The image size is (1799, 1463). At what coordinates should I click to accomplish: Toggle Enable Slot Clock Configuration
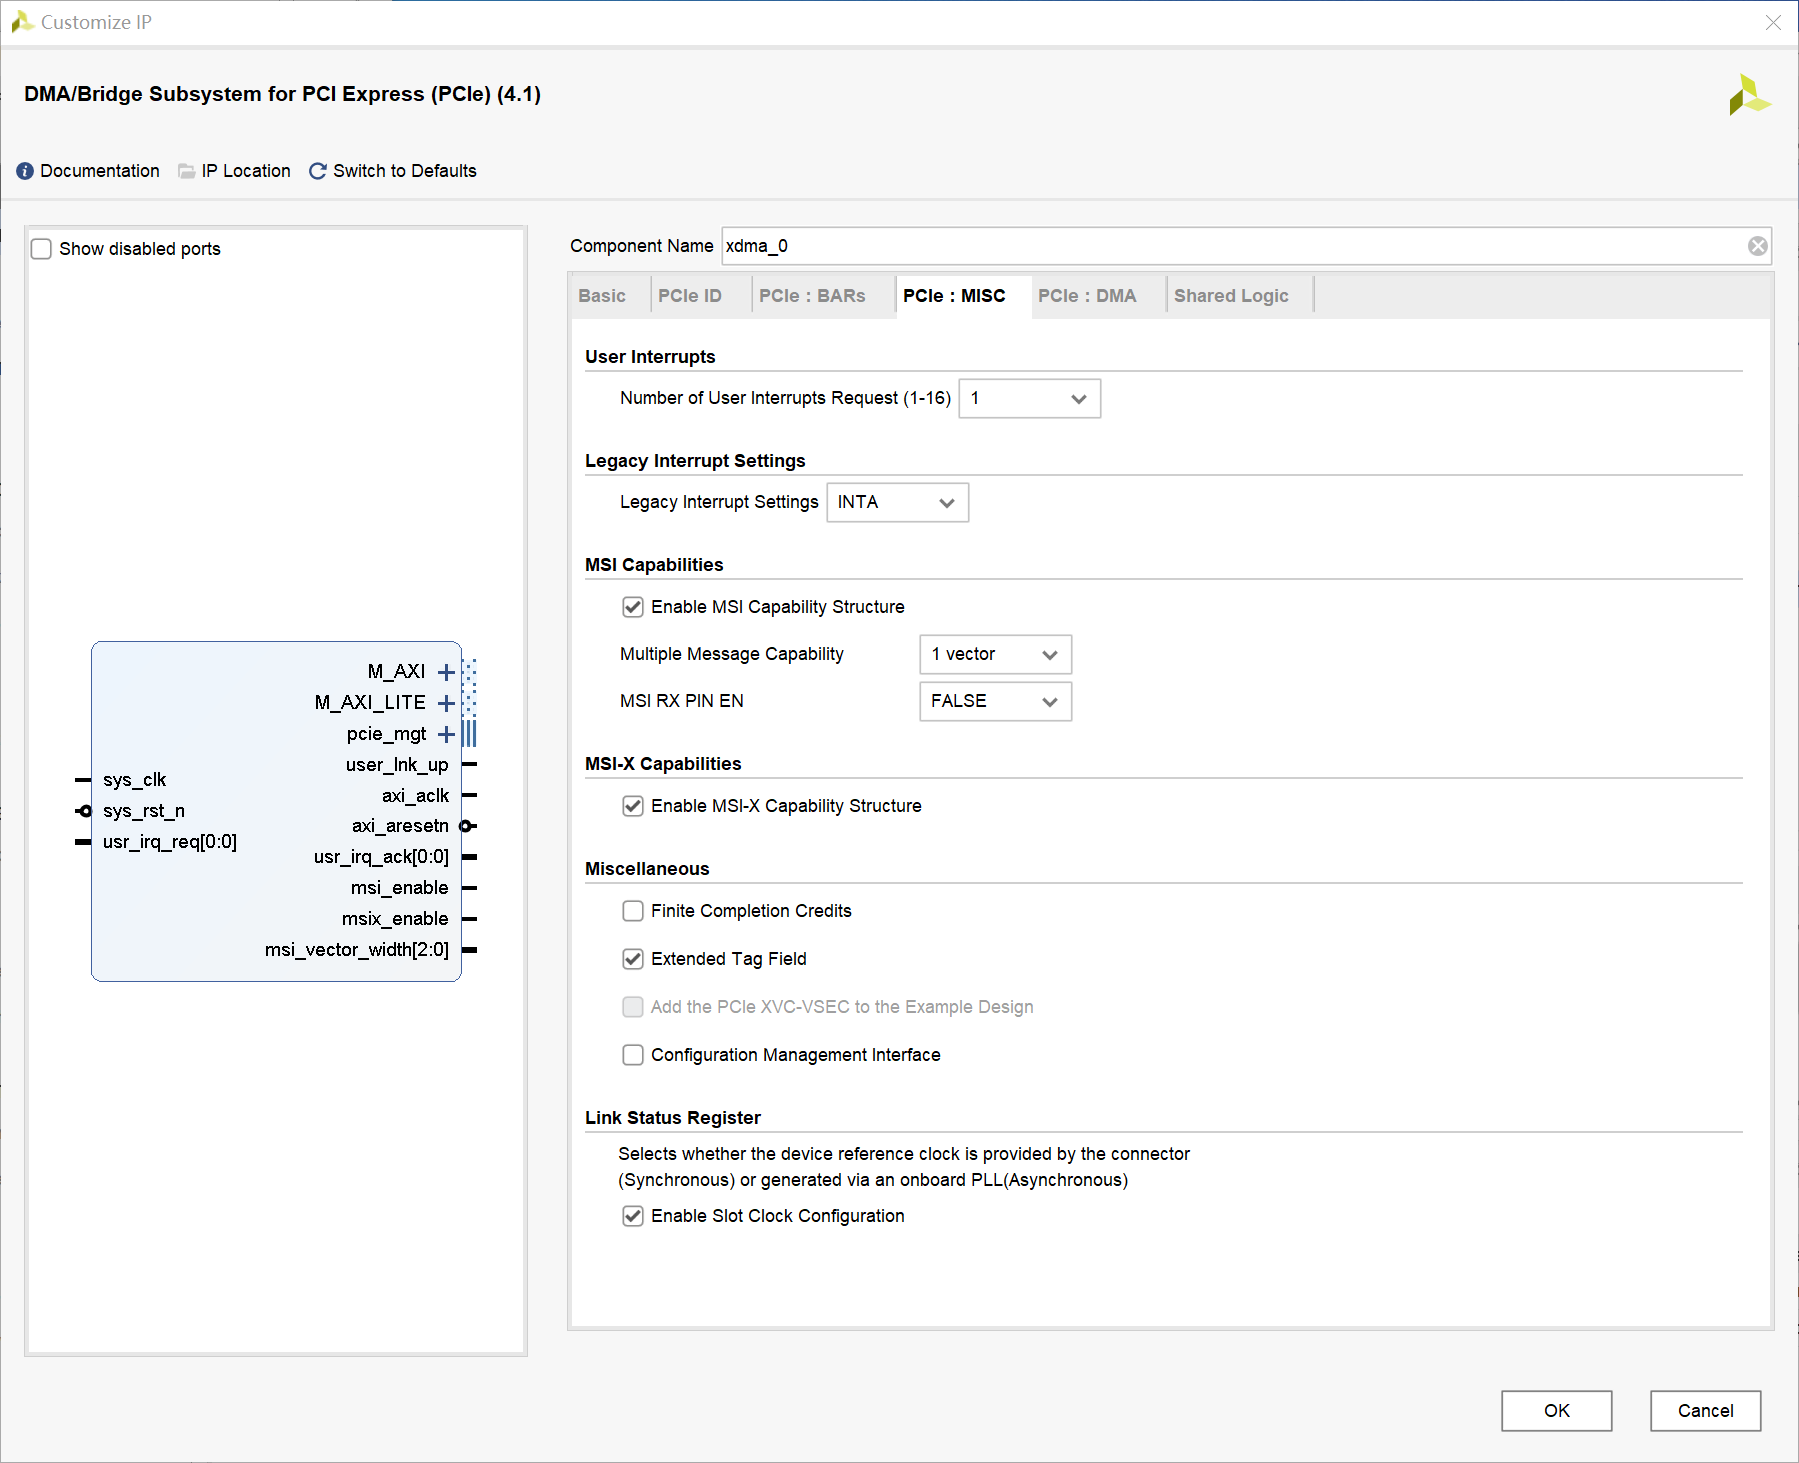click(x=633, y=1216)
